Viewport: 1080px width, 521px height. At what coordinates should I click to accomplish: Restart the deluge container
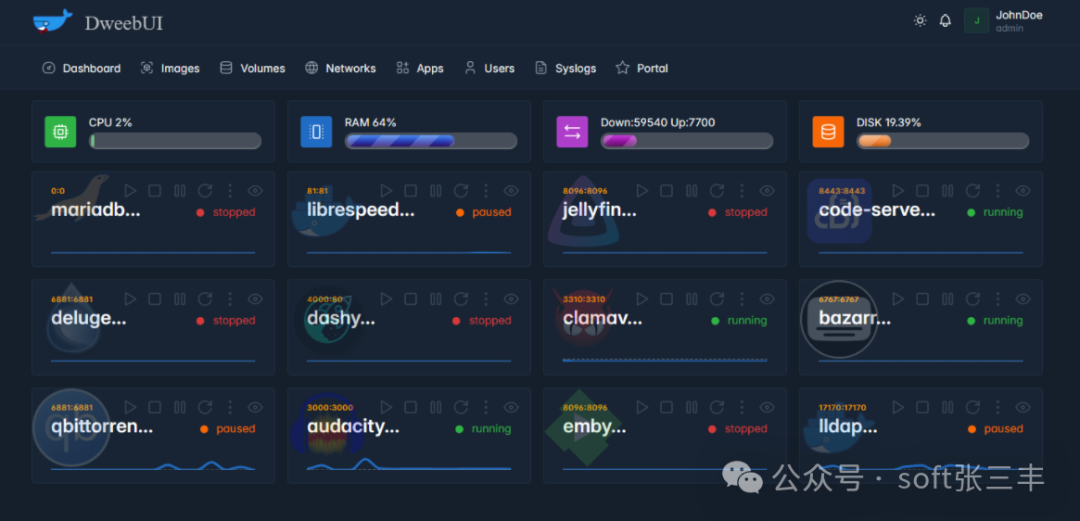(x=205, y=298)
